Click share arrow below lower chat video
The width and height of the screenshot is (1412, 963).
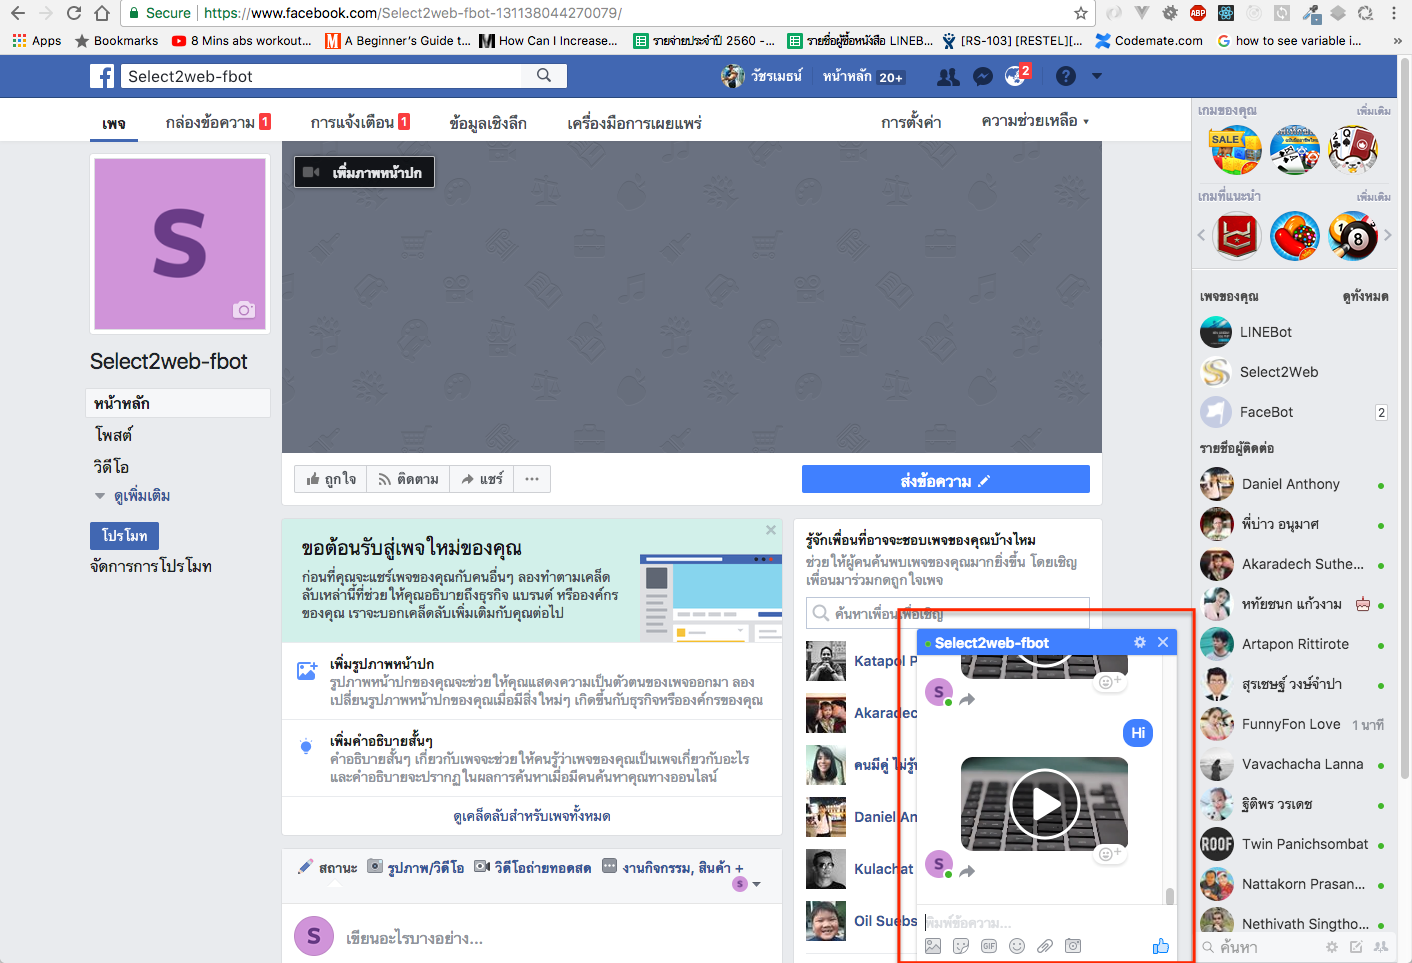click(967, 872)
